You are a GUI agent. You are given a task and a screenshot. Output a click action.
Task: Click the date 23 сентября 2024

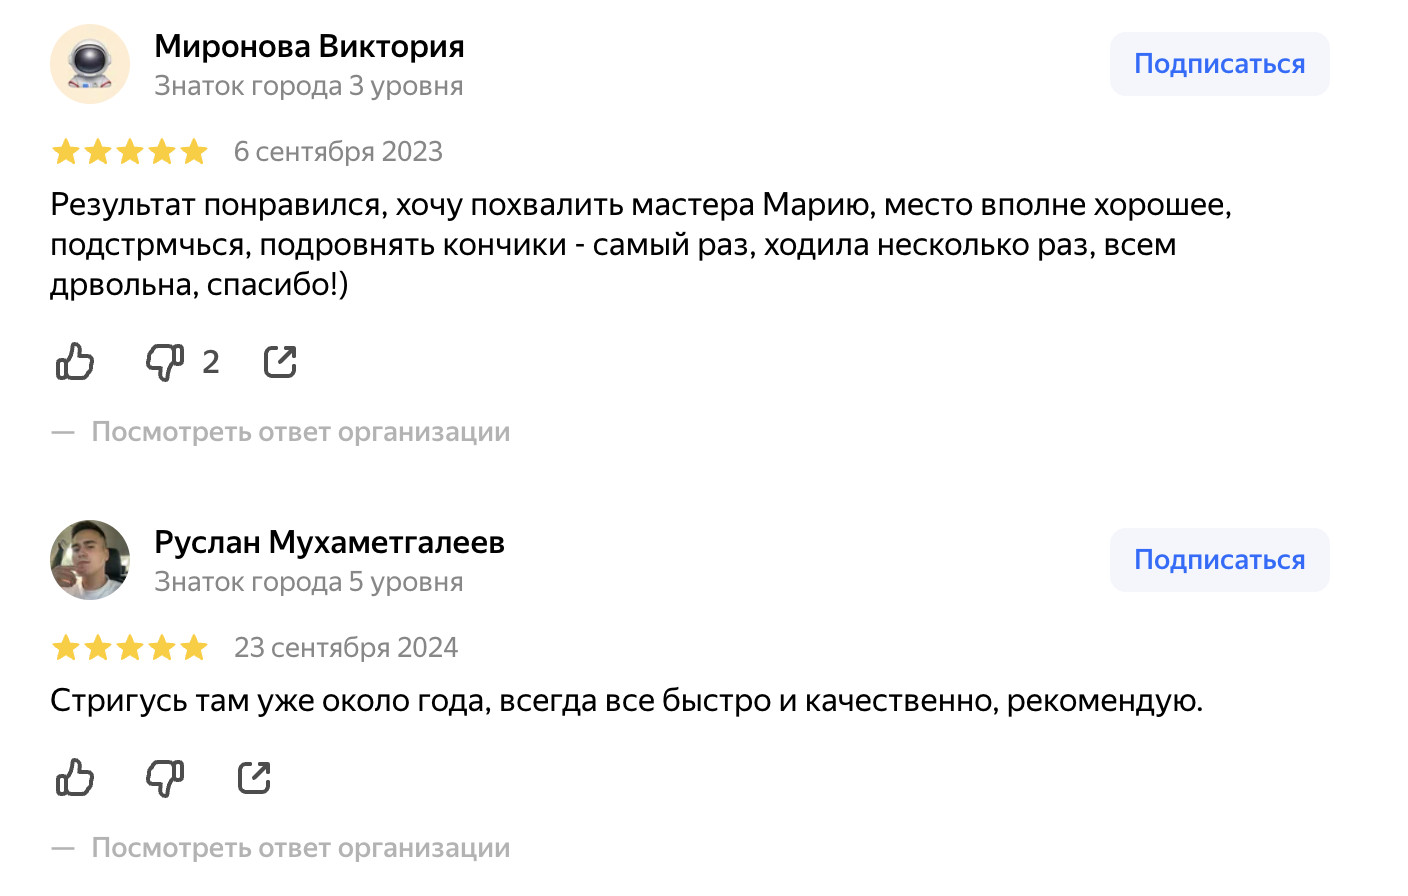[346, 648]
